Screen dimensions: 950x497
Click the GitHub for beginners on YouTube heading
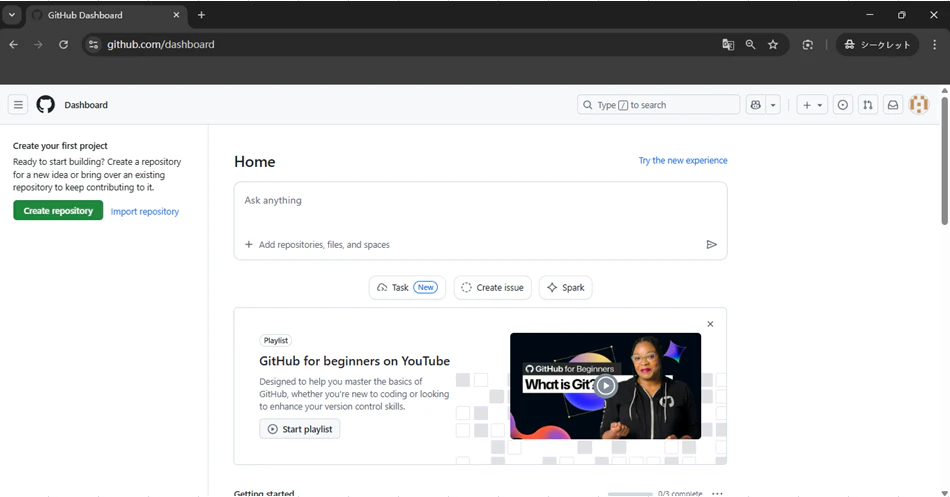click(354, 361)
